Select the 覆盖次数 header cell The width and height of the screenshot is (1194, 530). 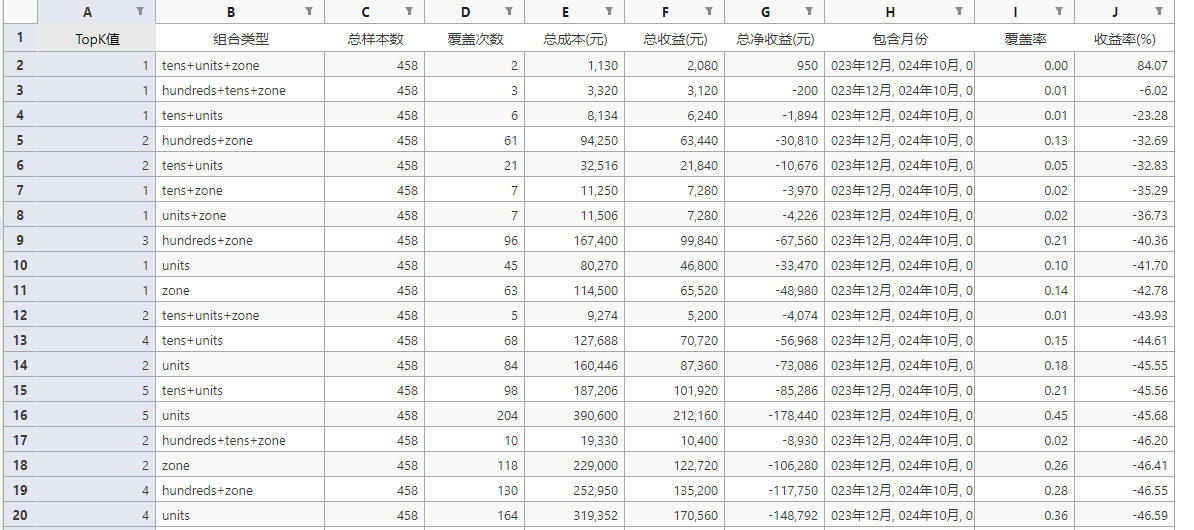tap(475, 39)
